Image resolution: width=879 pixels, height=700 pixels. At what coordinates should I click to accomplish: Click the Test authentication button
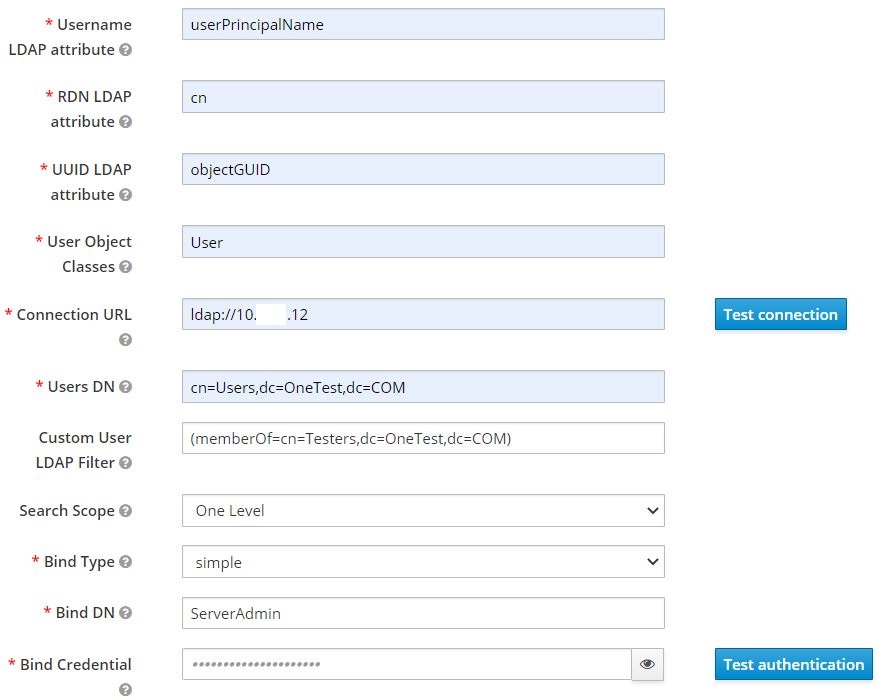[x=793, y=664]
